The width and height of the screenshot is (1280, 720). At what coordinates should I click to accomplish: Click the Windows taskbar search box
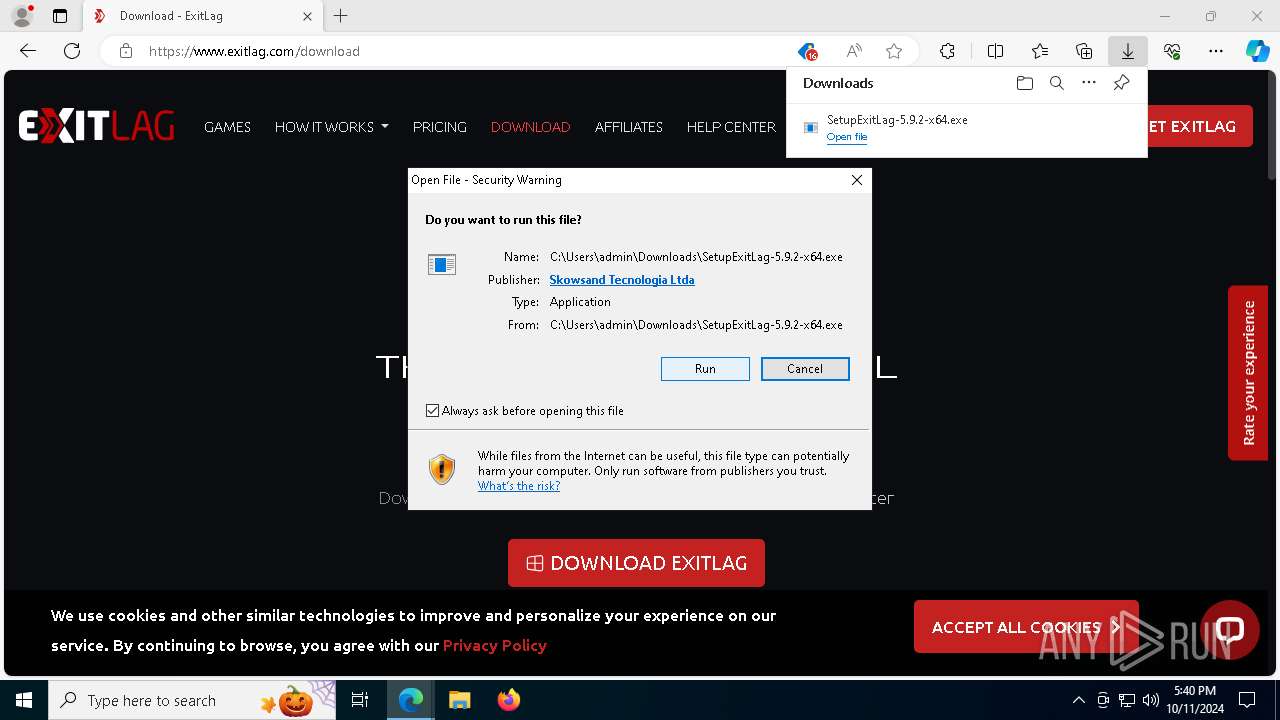tap(192, 700)
